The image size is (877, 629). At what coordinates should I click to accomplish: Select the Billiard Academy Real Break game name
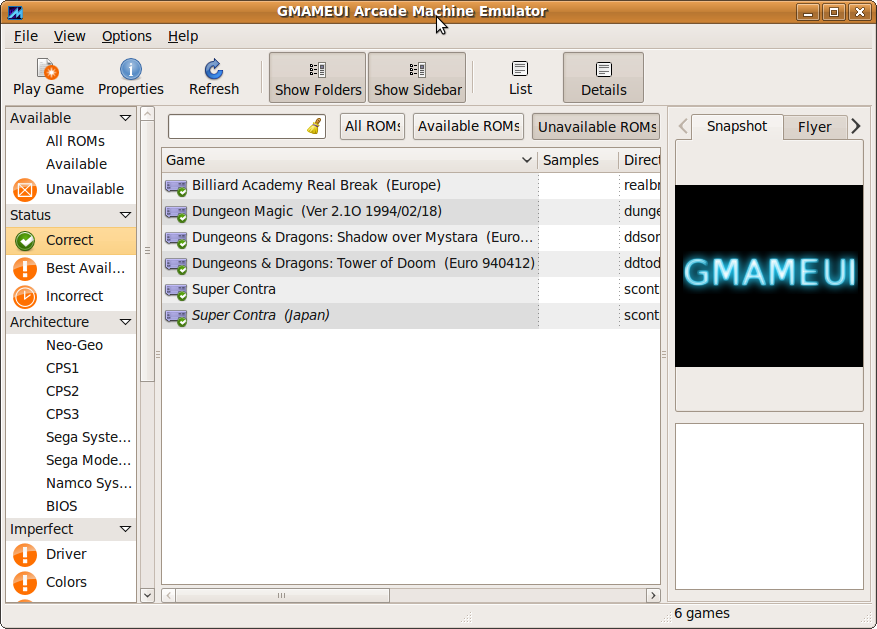click(316, 185)
